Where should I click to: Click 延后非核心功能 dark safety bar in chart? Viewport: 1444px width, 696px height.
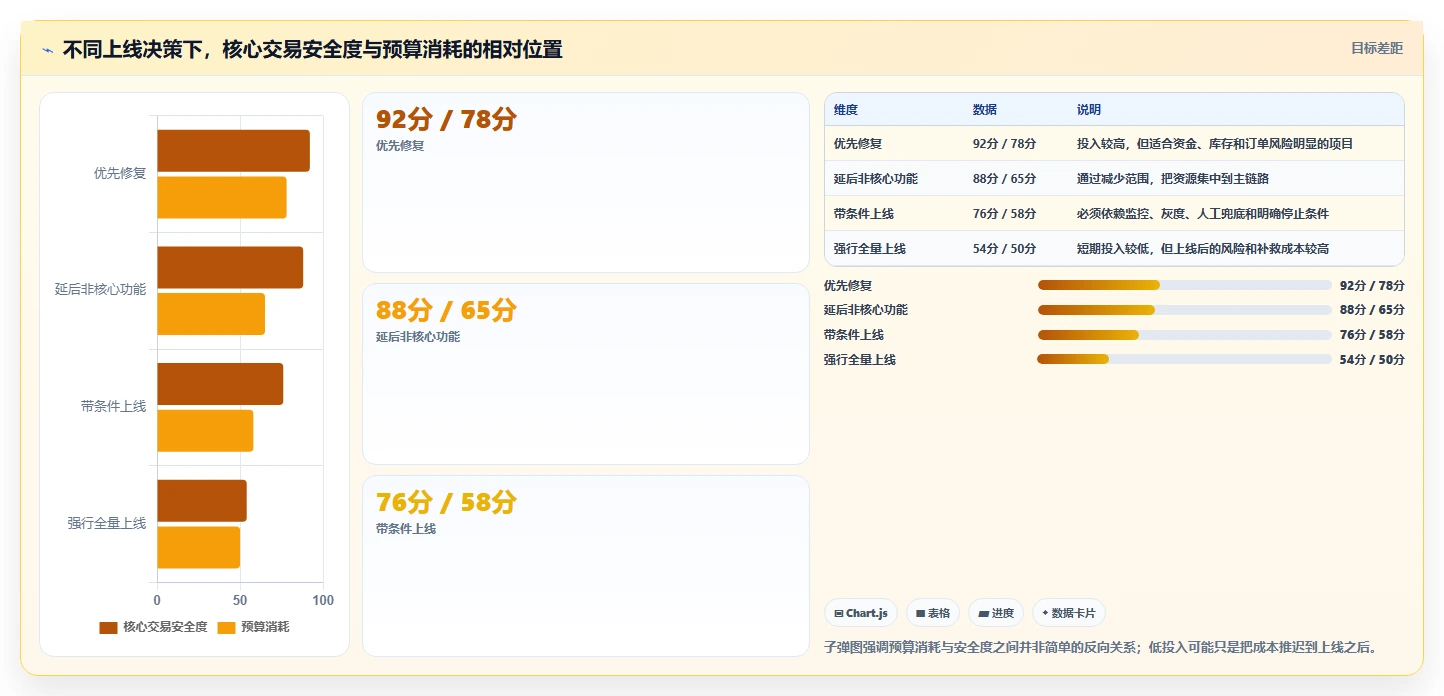(x=230, y=267)
